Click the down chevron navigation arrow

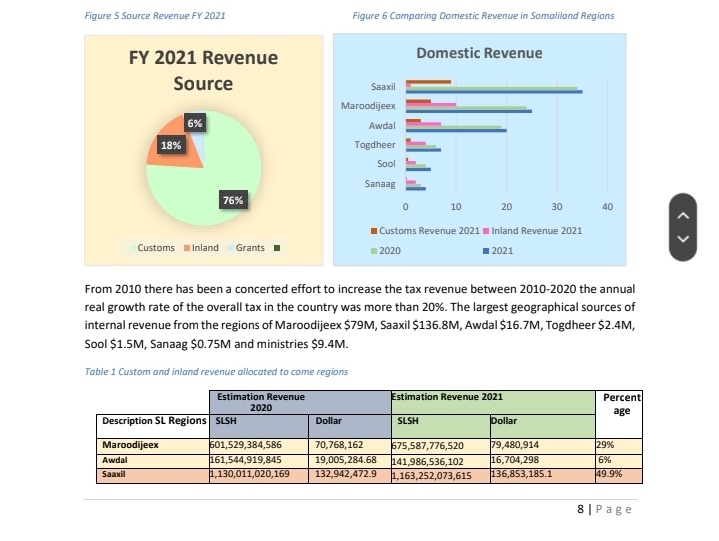(684, 240)
